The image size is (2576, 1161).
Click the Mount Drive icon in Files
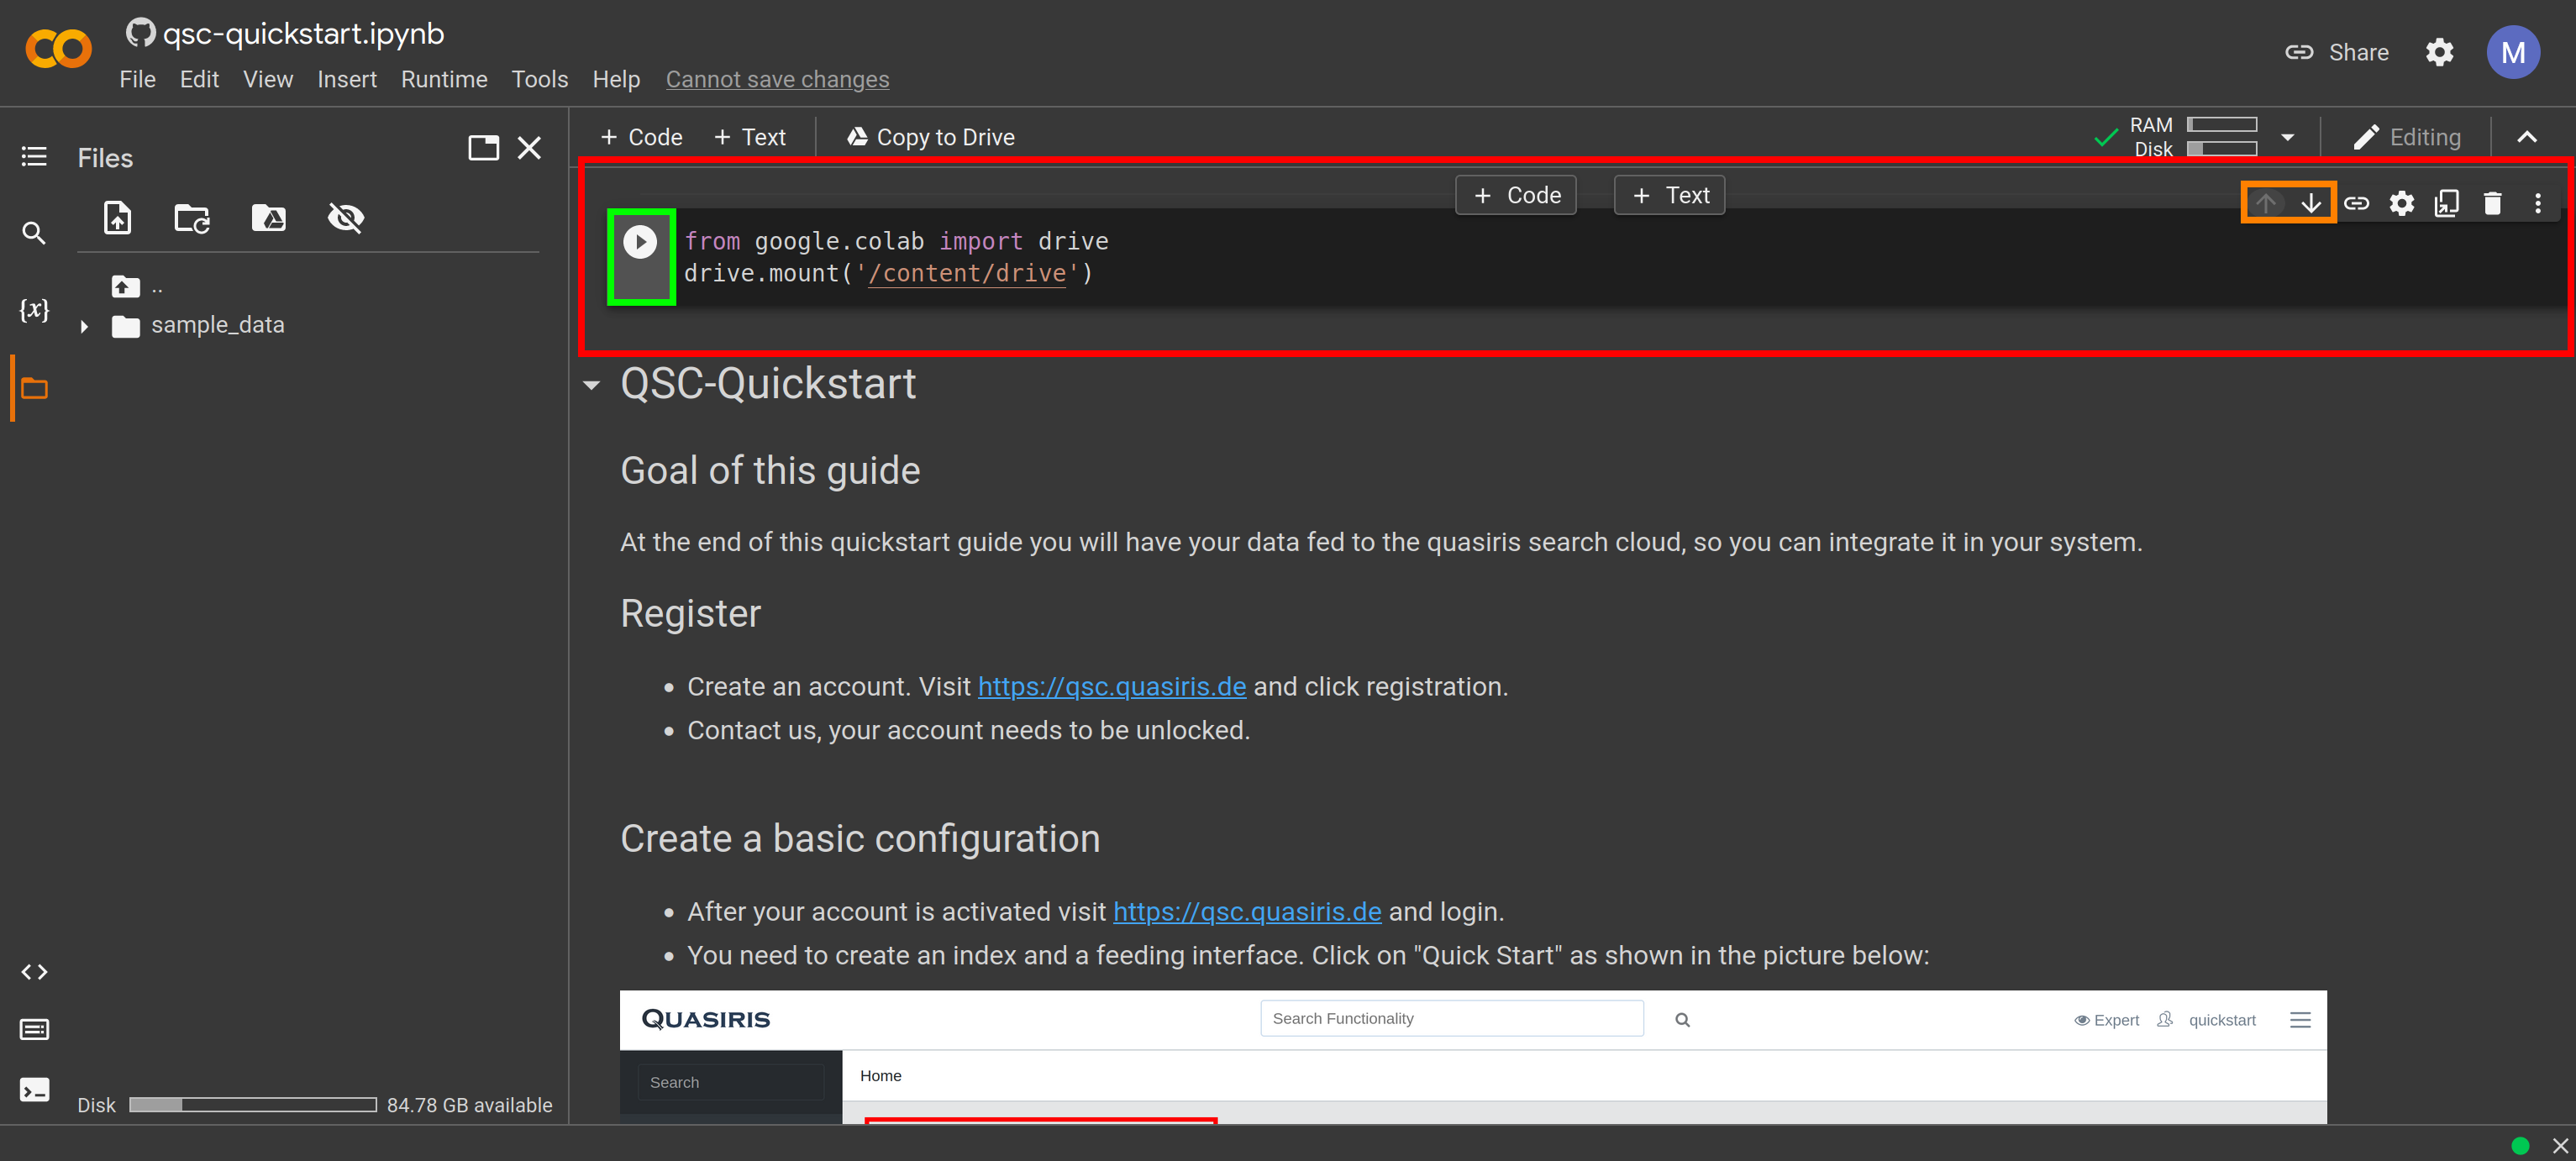point(268,218)
